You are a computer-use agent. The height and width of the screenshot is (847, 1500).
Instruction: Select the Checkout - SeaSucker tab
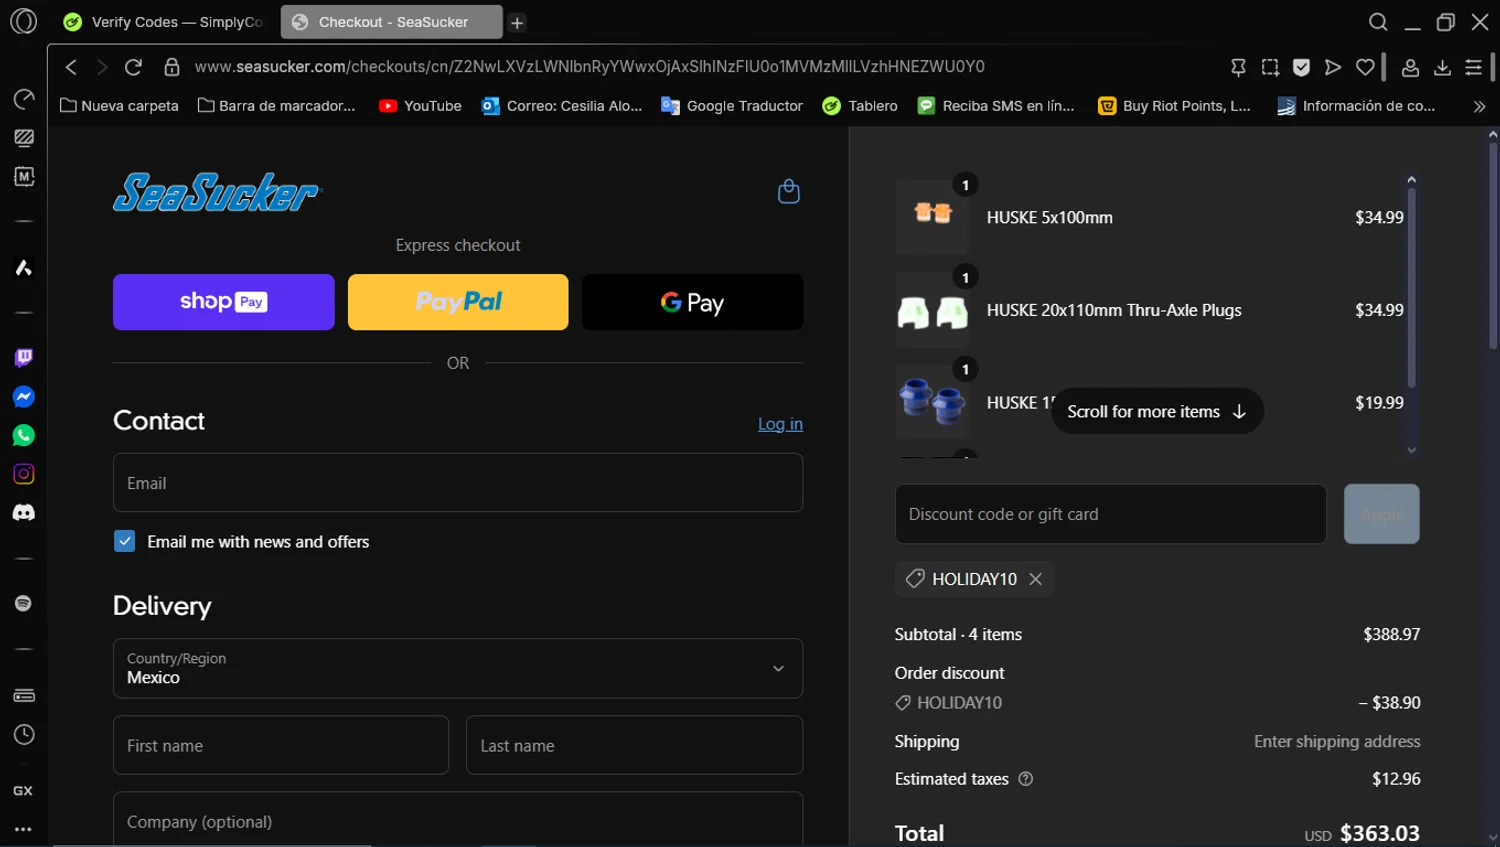click(392, 22)
